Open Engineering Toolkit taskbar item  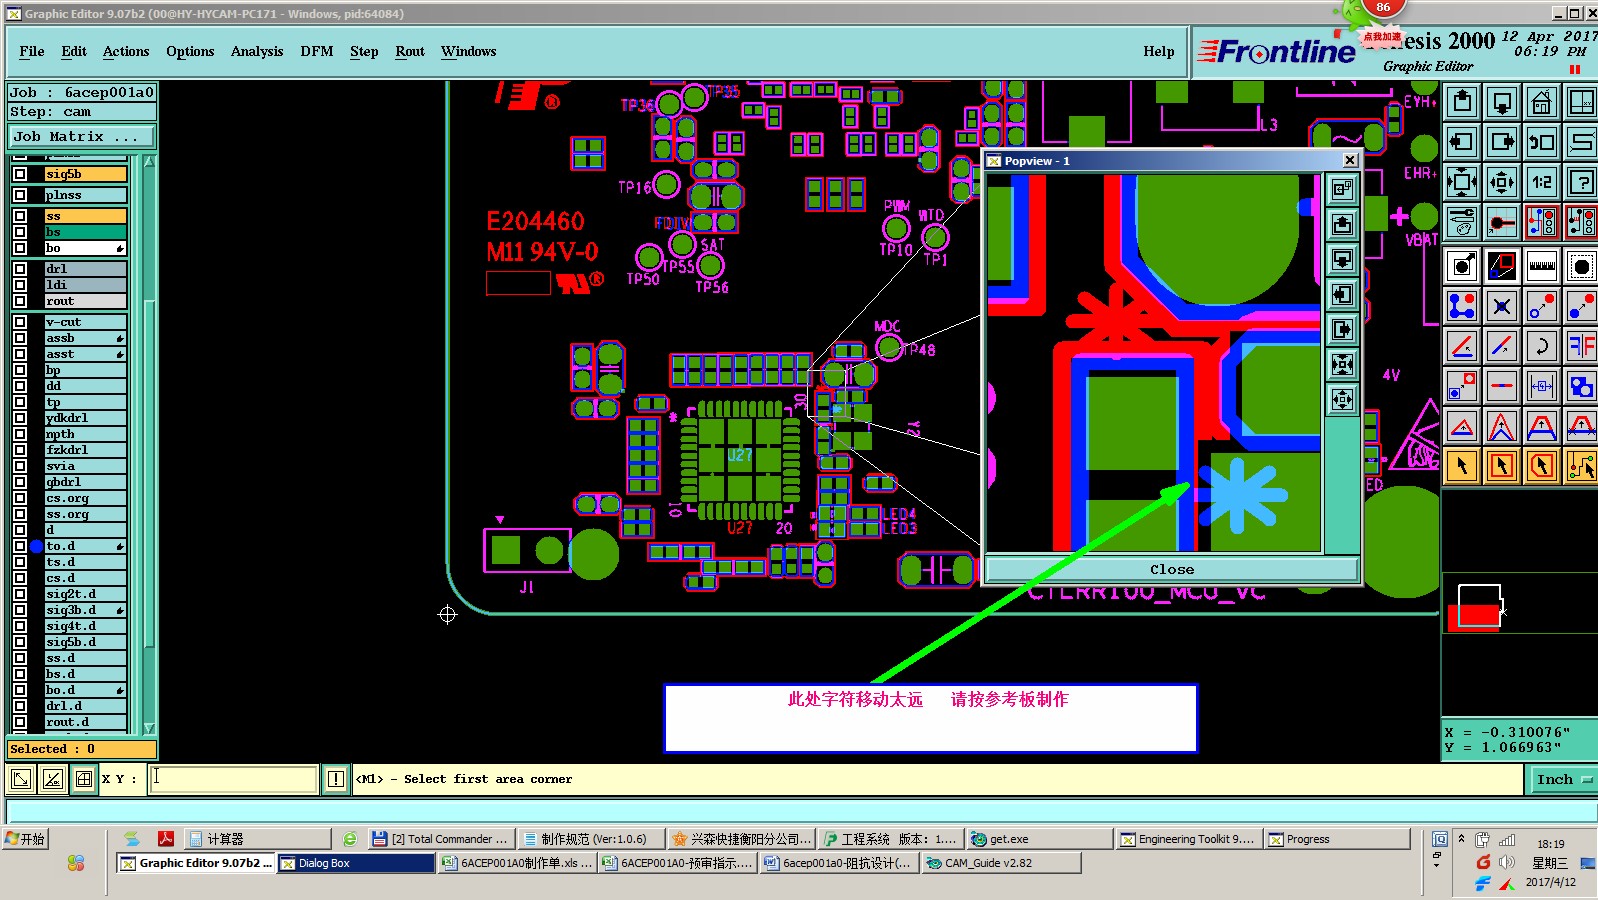[x=1188, y=839]
